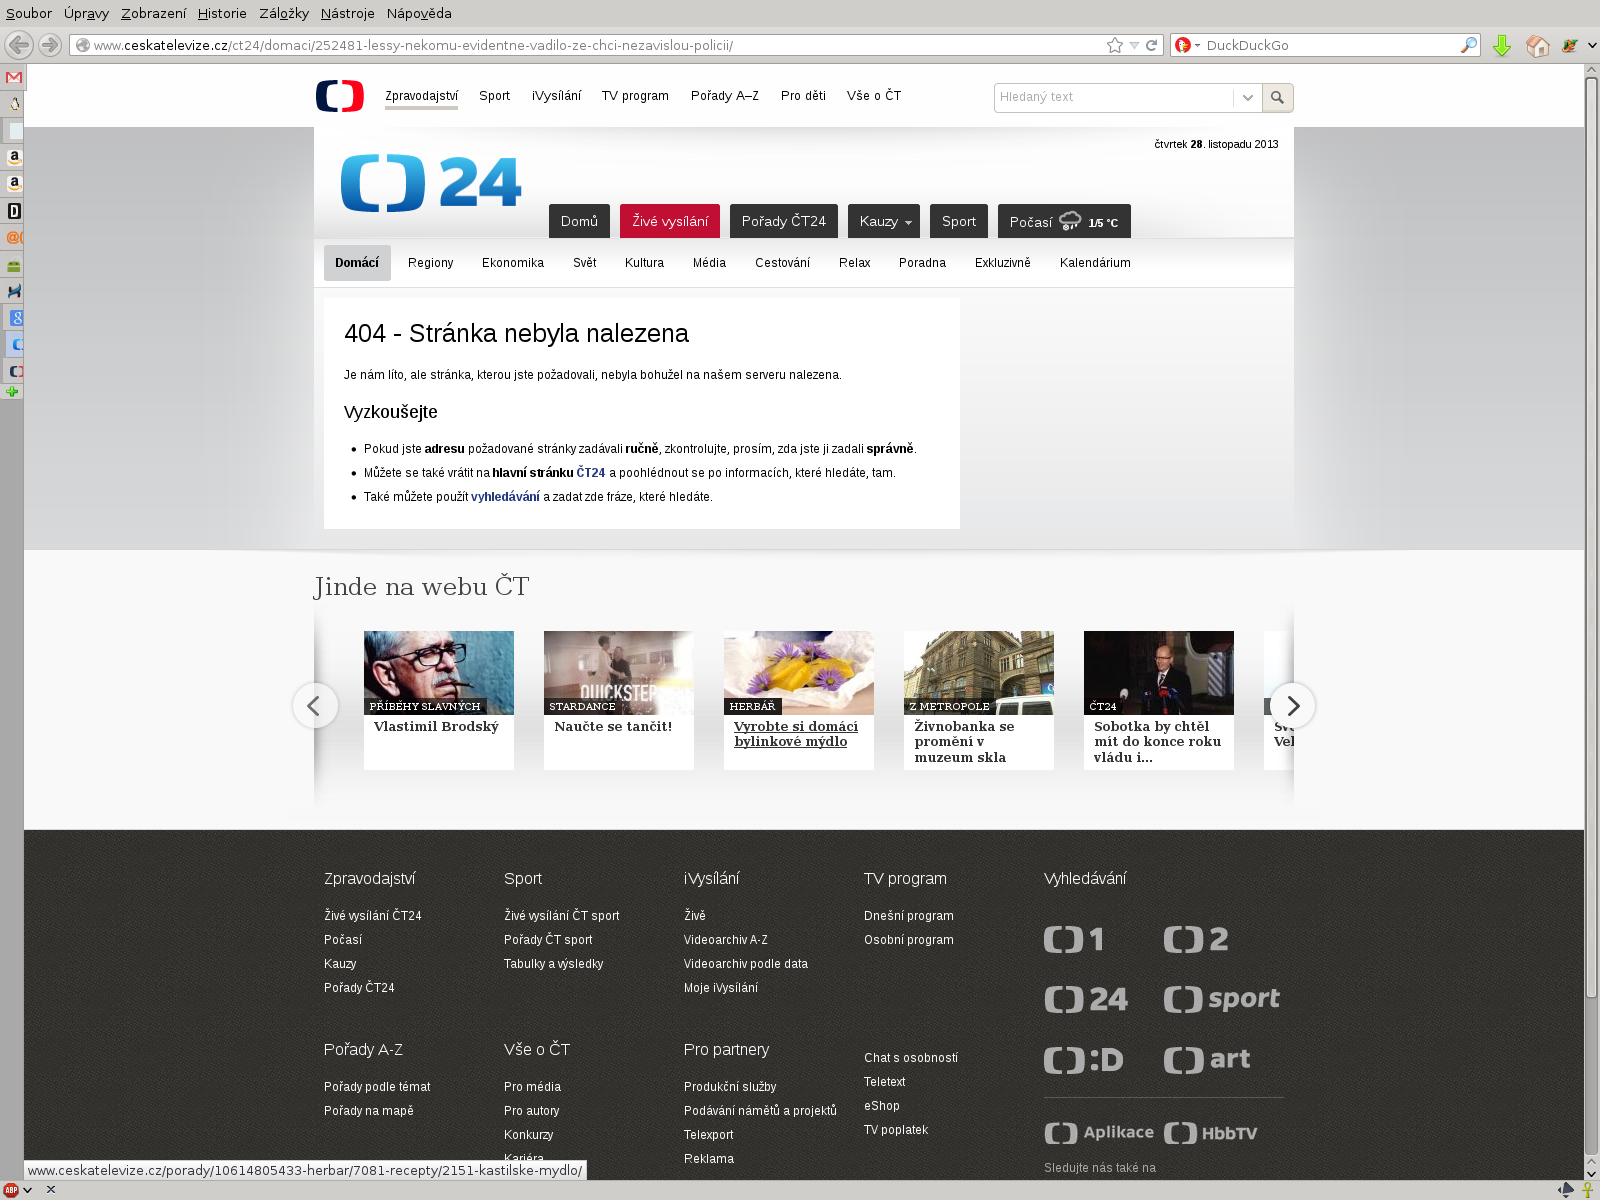Open the DuckDuckGo search engine selector
This screenshot has width=1600, height=1200.
(x=1188, y=45)
